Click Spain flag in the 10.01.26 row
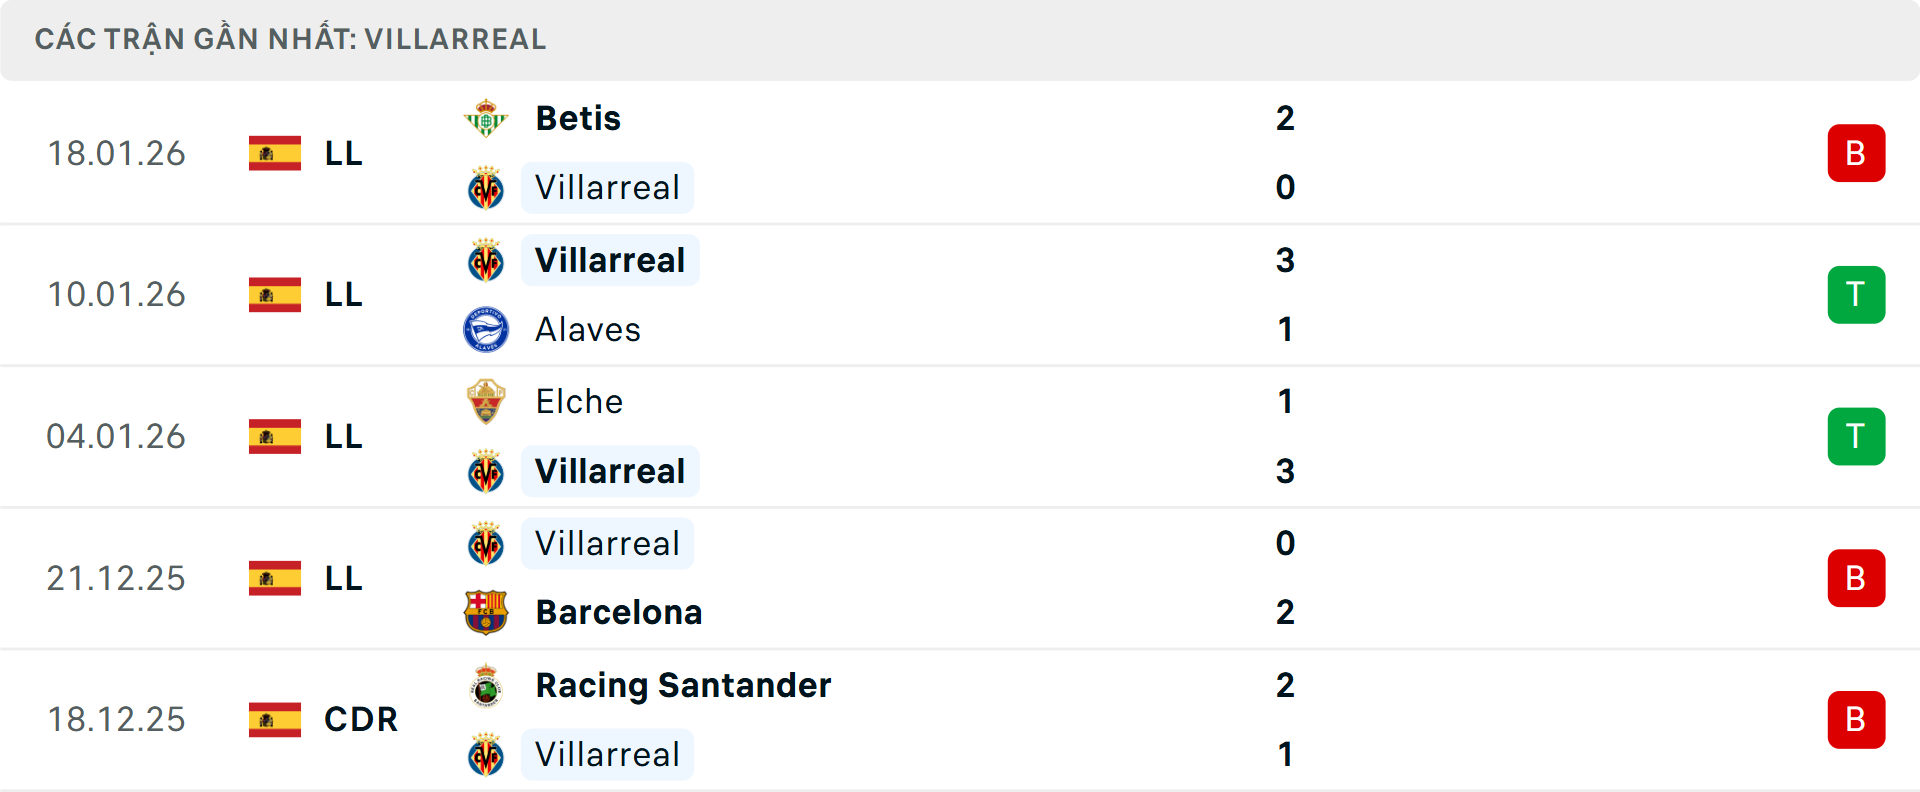1920x792 pixels. pos(275,295)
